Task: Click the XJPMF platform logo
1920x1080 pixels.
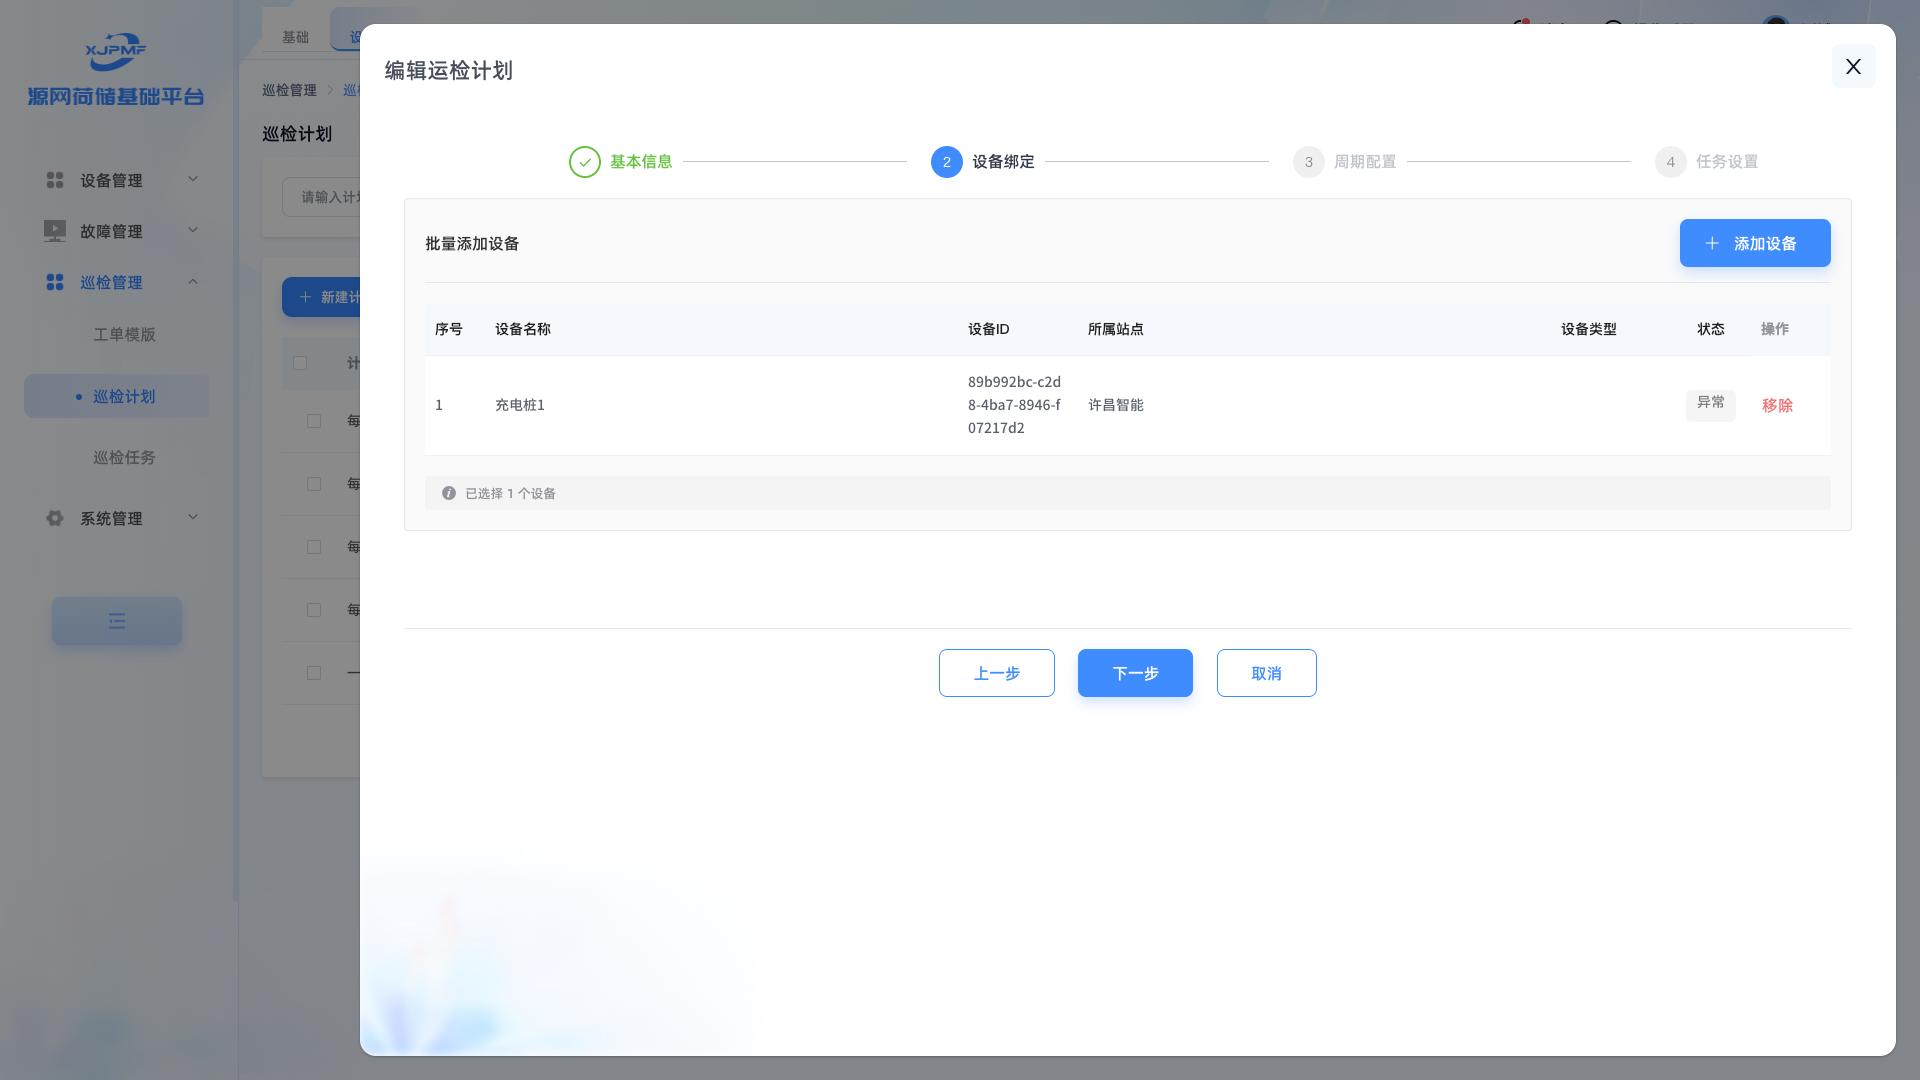Action: (116, 52)
